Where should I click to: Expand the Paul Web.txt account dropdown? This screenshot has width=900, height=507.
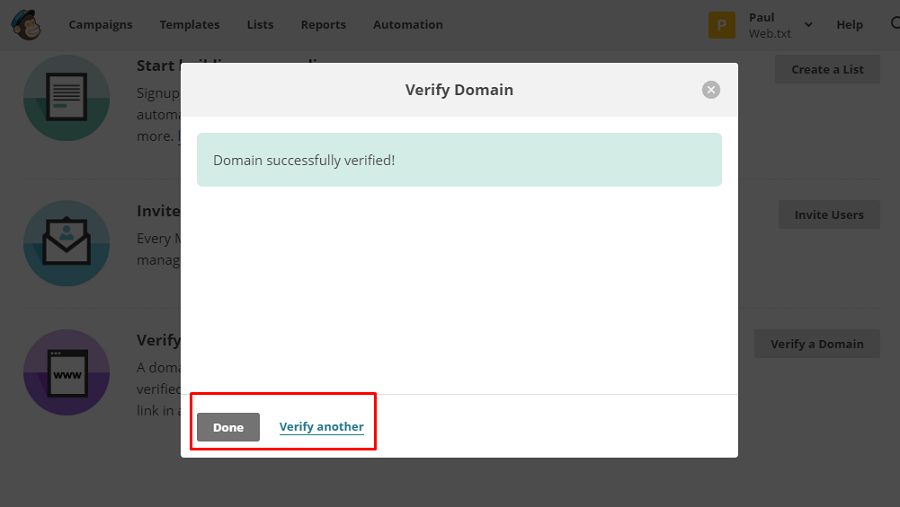tap(808, 25)
